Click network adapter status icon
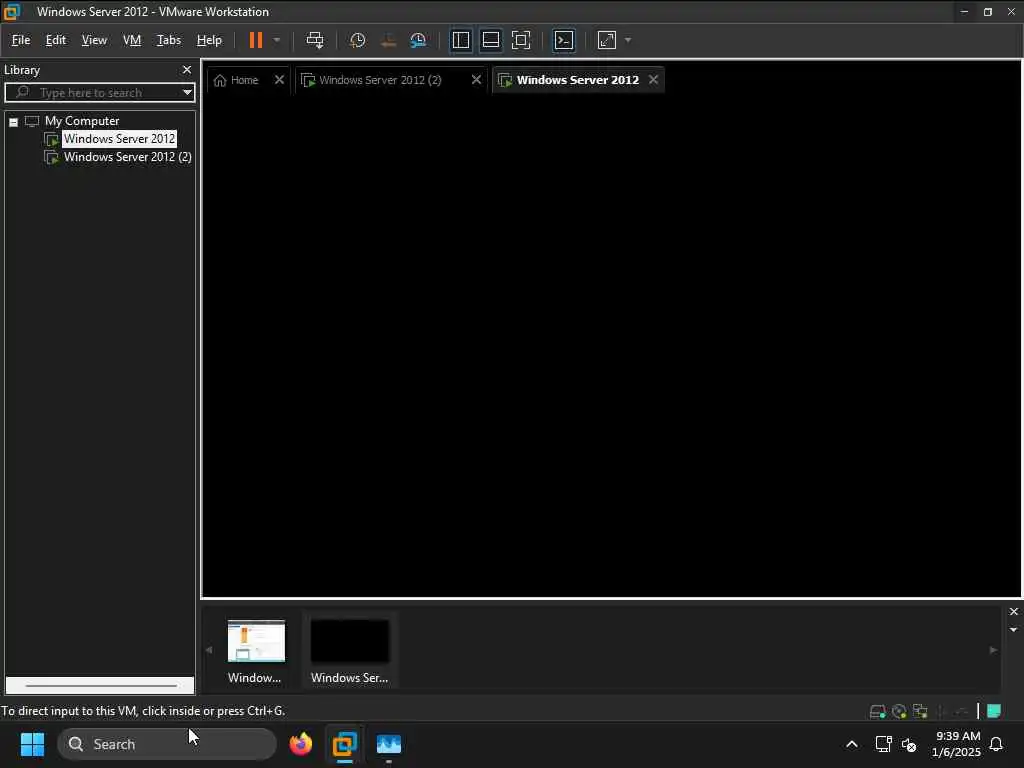The image size is (1024, 768). (920, 711)
